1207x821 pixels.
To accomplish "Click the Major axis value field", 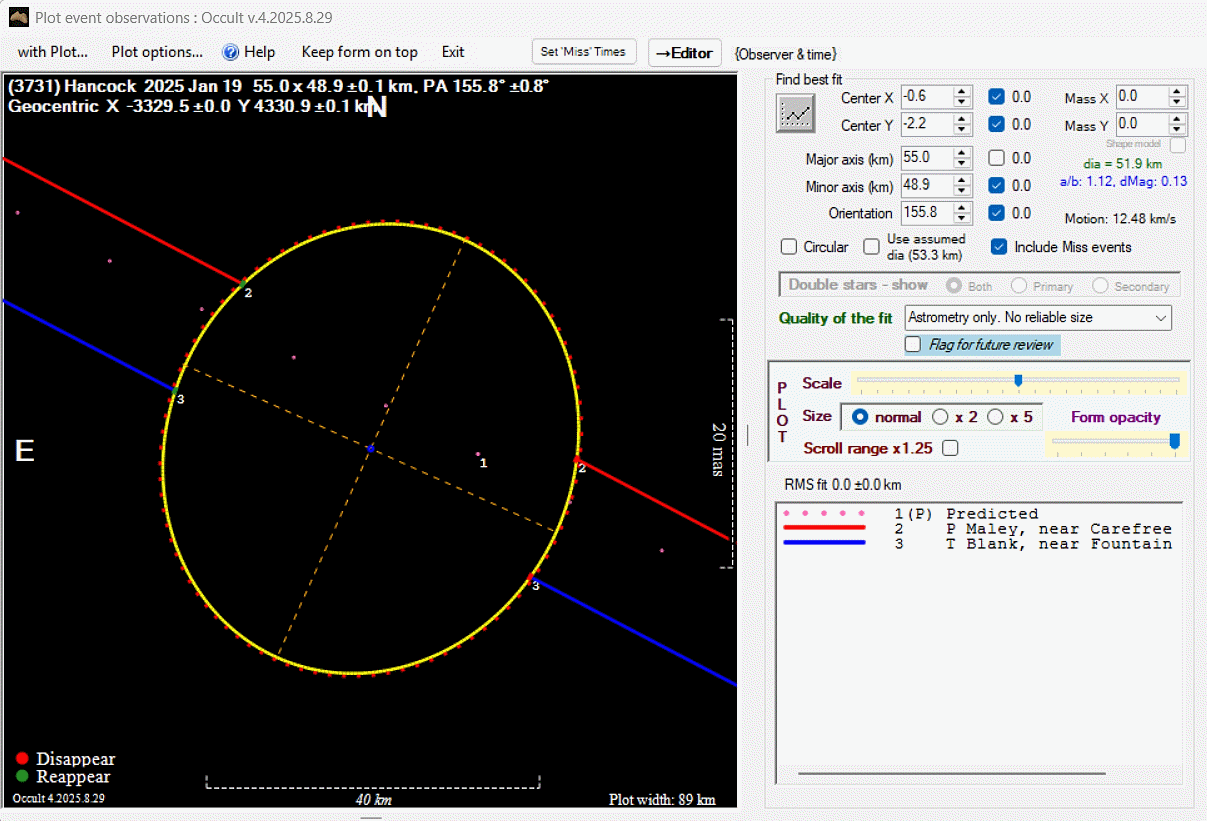I will click(926, 158).
